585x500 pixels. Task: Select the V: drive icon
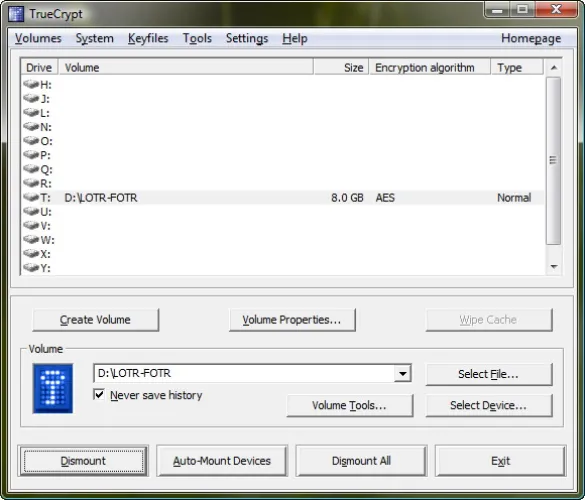pyautogui.click(x=31, y=225)
